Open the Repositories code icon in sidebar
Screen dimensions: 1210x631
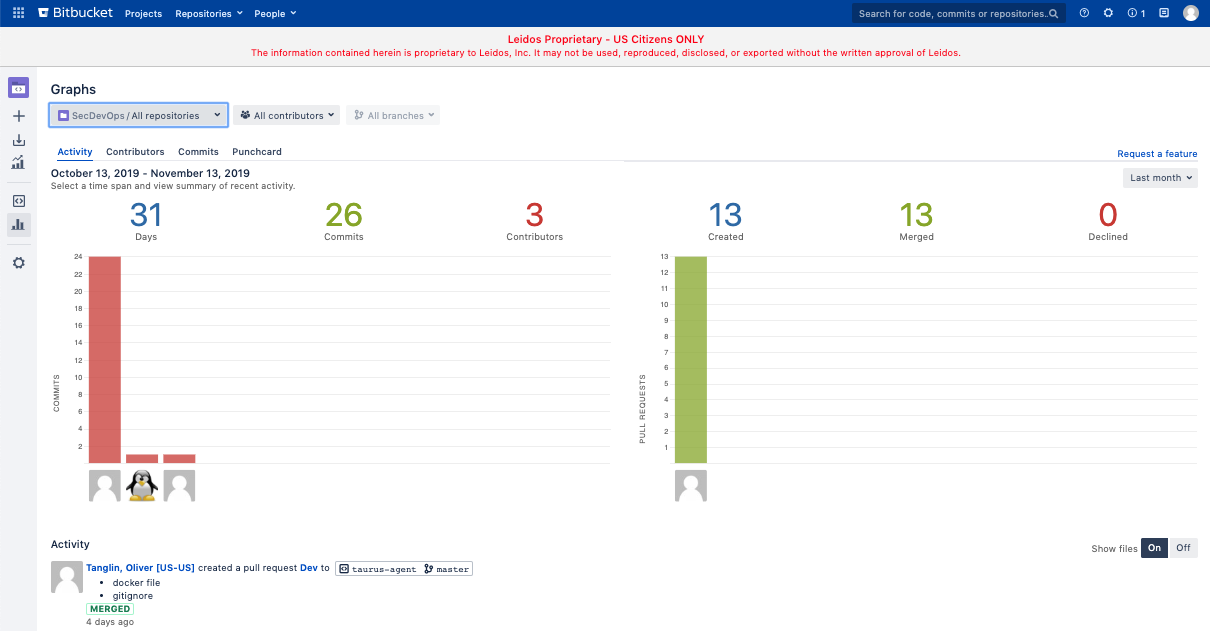click(x=18, y=201)
